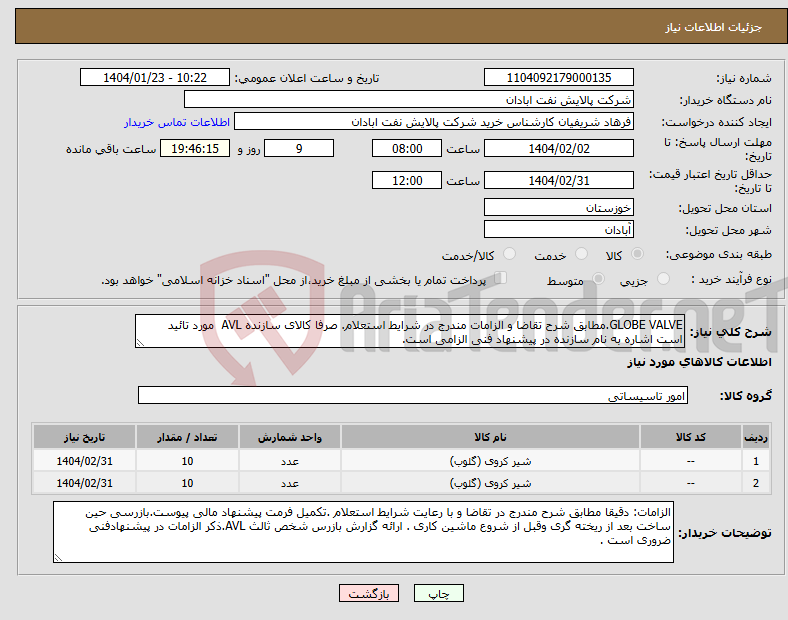The image size is (788, 620).
Task: Click the city field آبادان
Action: (x=558, y=230)
